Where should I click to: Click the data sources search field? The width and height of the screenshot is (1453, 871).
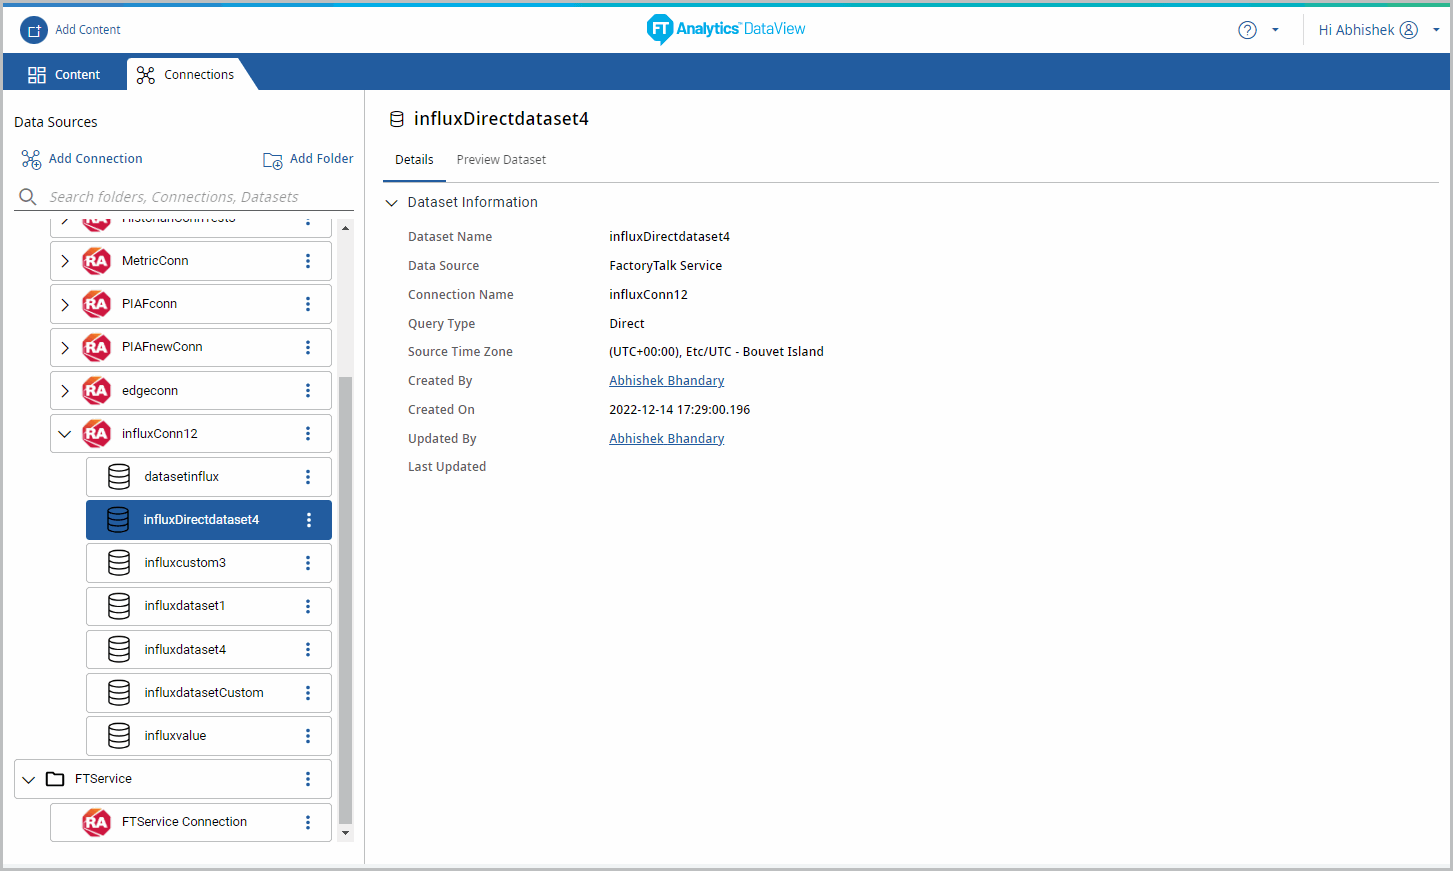click(x=190, y=197)
